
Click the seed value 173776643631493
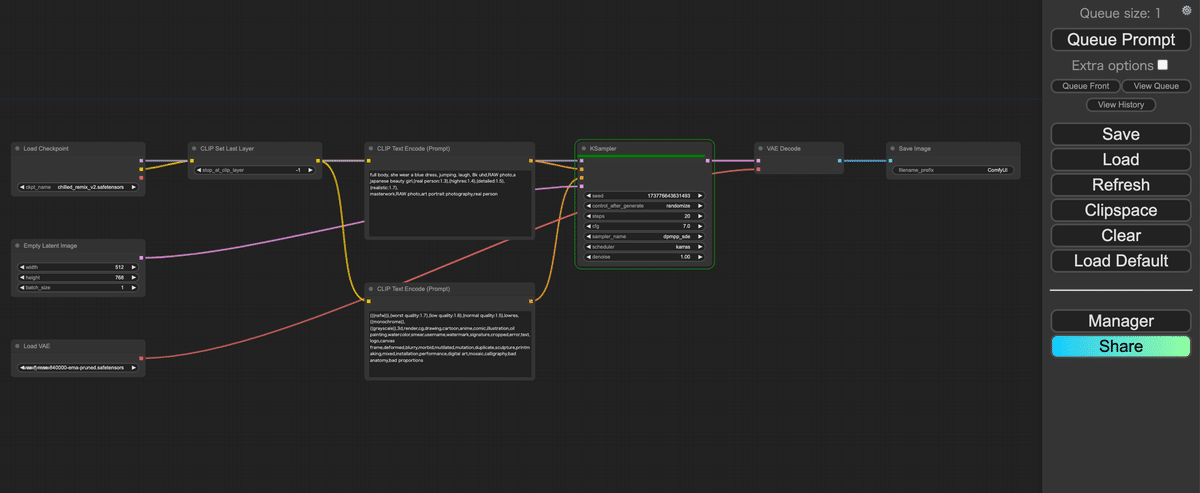pyautogui.click(x=669, y=196)
